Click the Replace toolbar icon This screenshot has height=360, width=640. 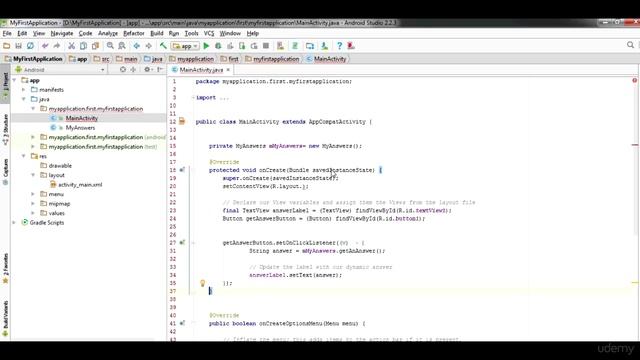pyautogui.click(x=122, y=46)
